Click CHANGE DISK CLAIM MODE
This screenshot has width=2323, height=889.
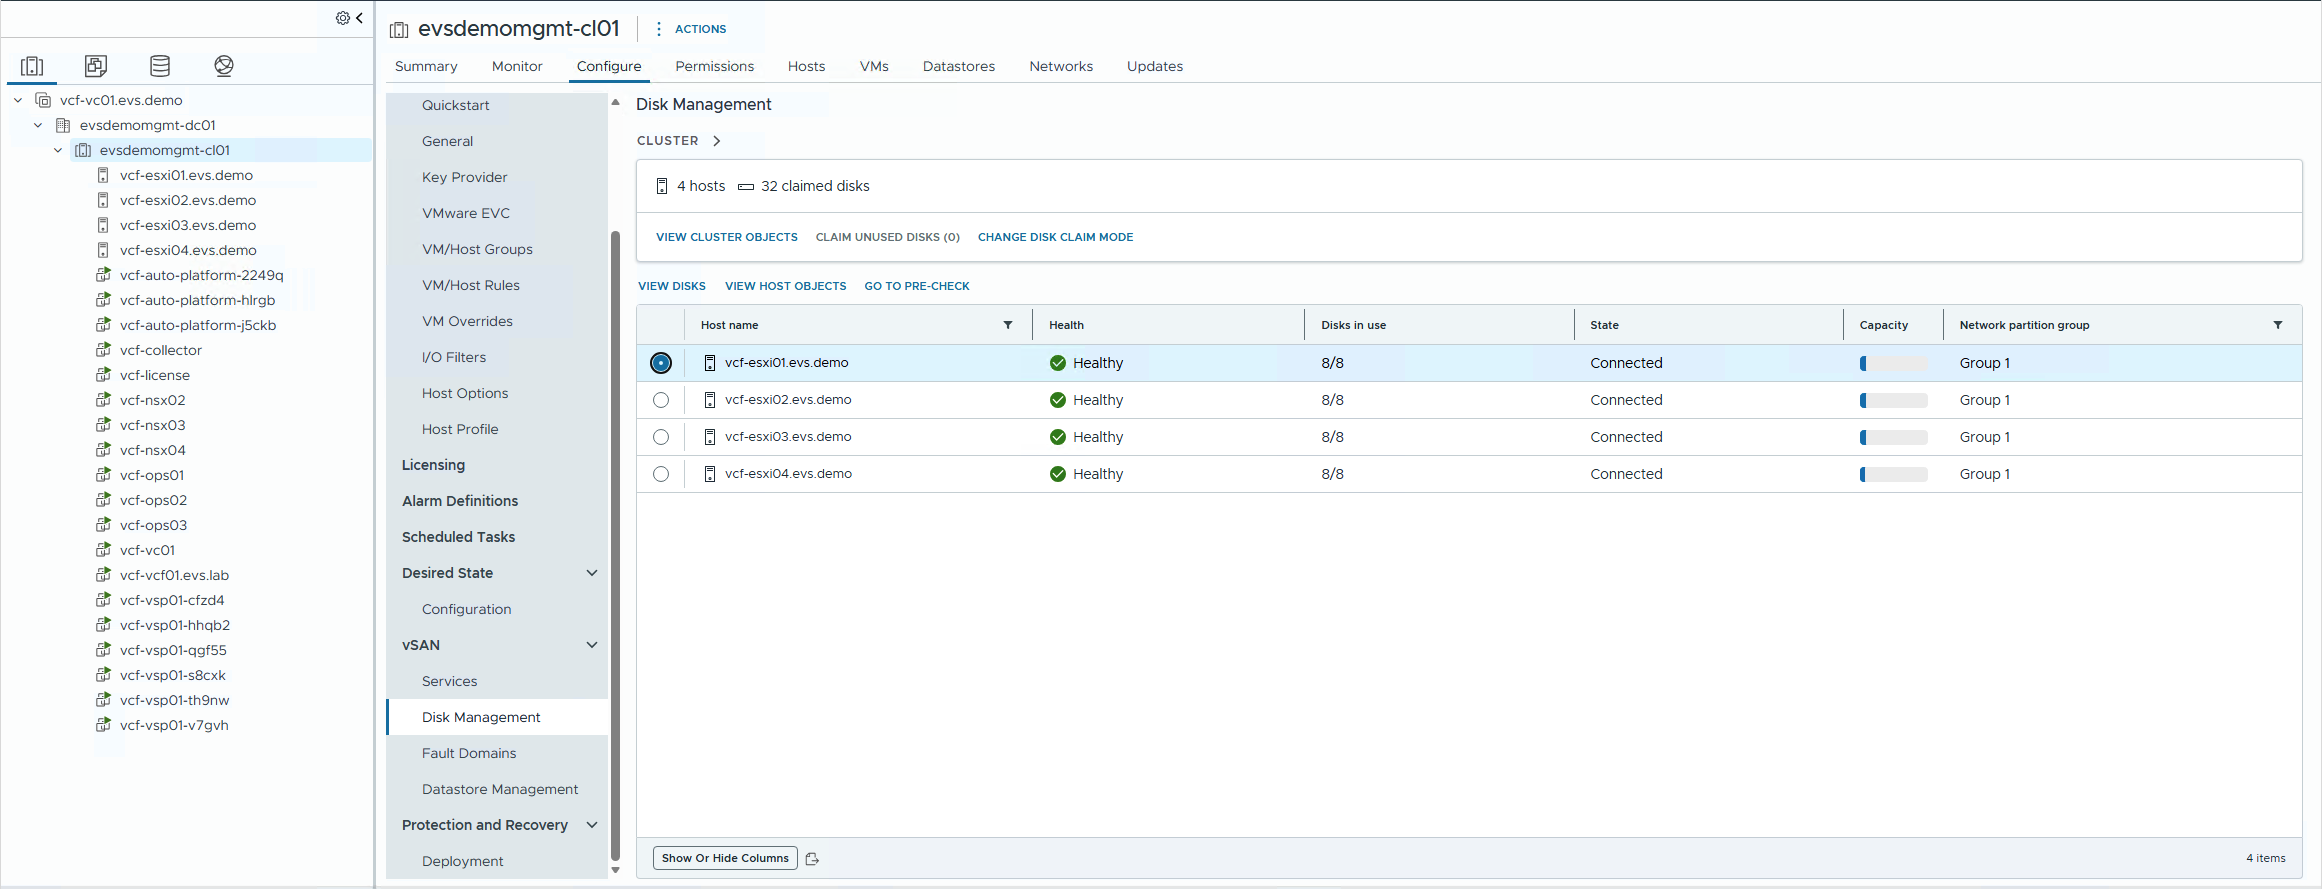(x=1055, y=237)
